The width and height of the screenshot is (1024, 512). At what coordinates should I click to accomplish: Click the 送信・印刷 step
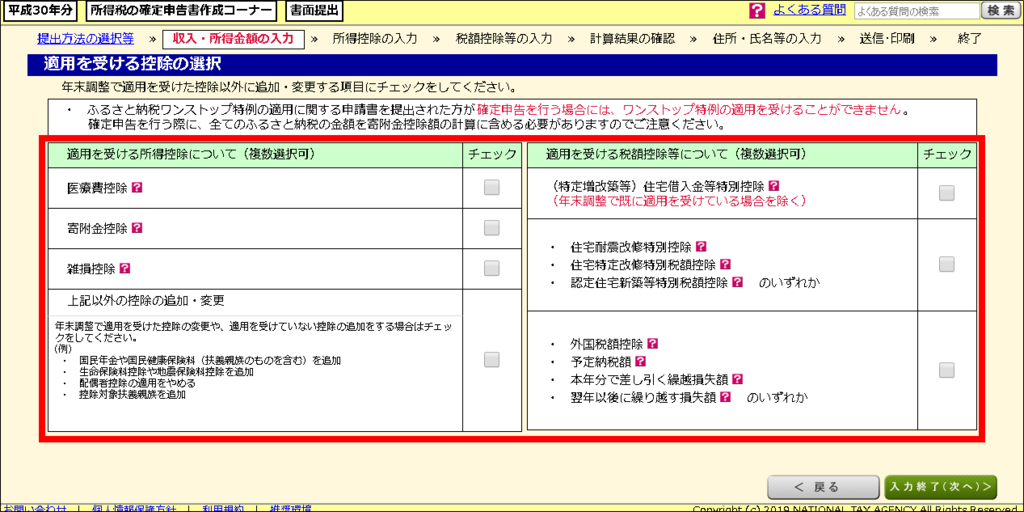point(887,39)
